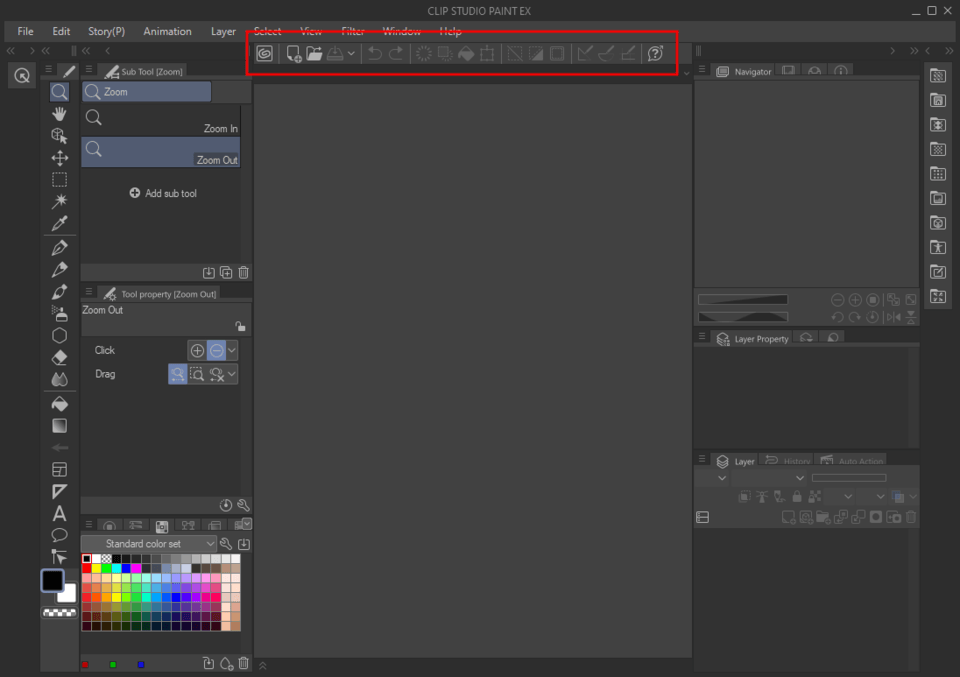960x677 pixels.
Task: Toggle the Lock Layer icon in the Layer panel
Action: (797, 496)
